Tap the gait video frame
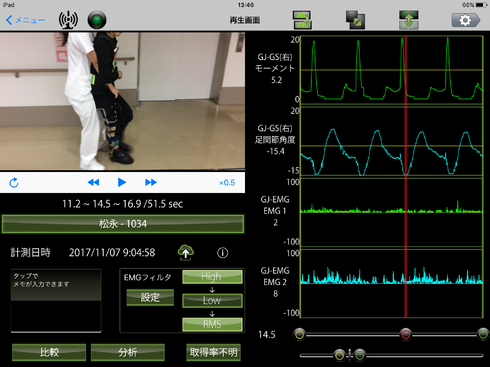 [x=122, y=101]
